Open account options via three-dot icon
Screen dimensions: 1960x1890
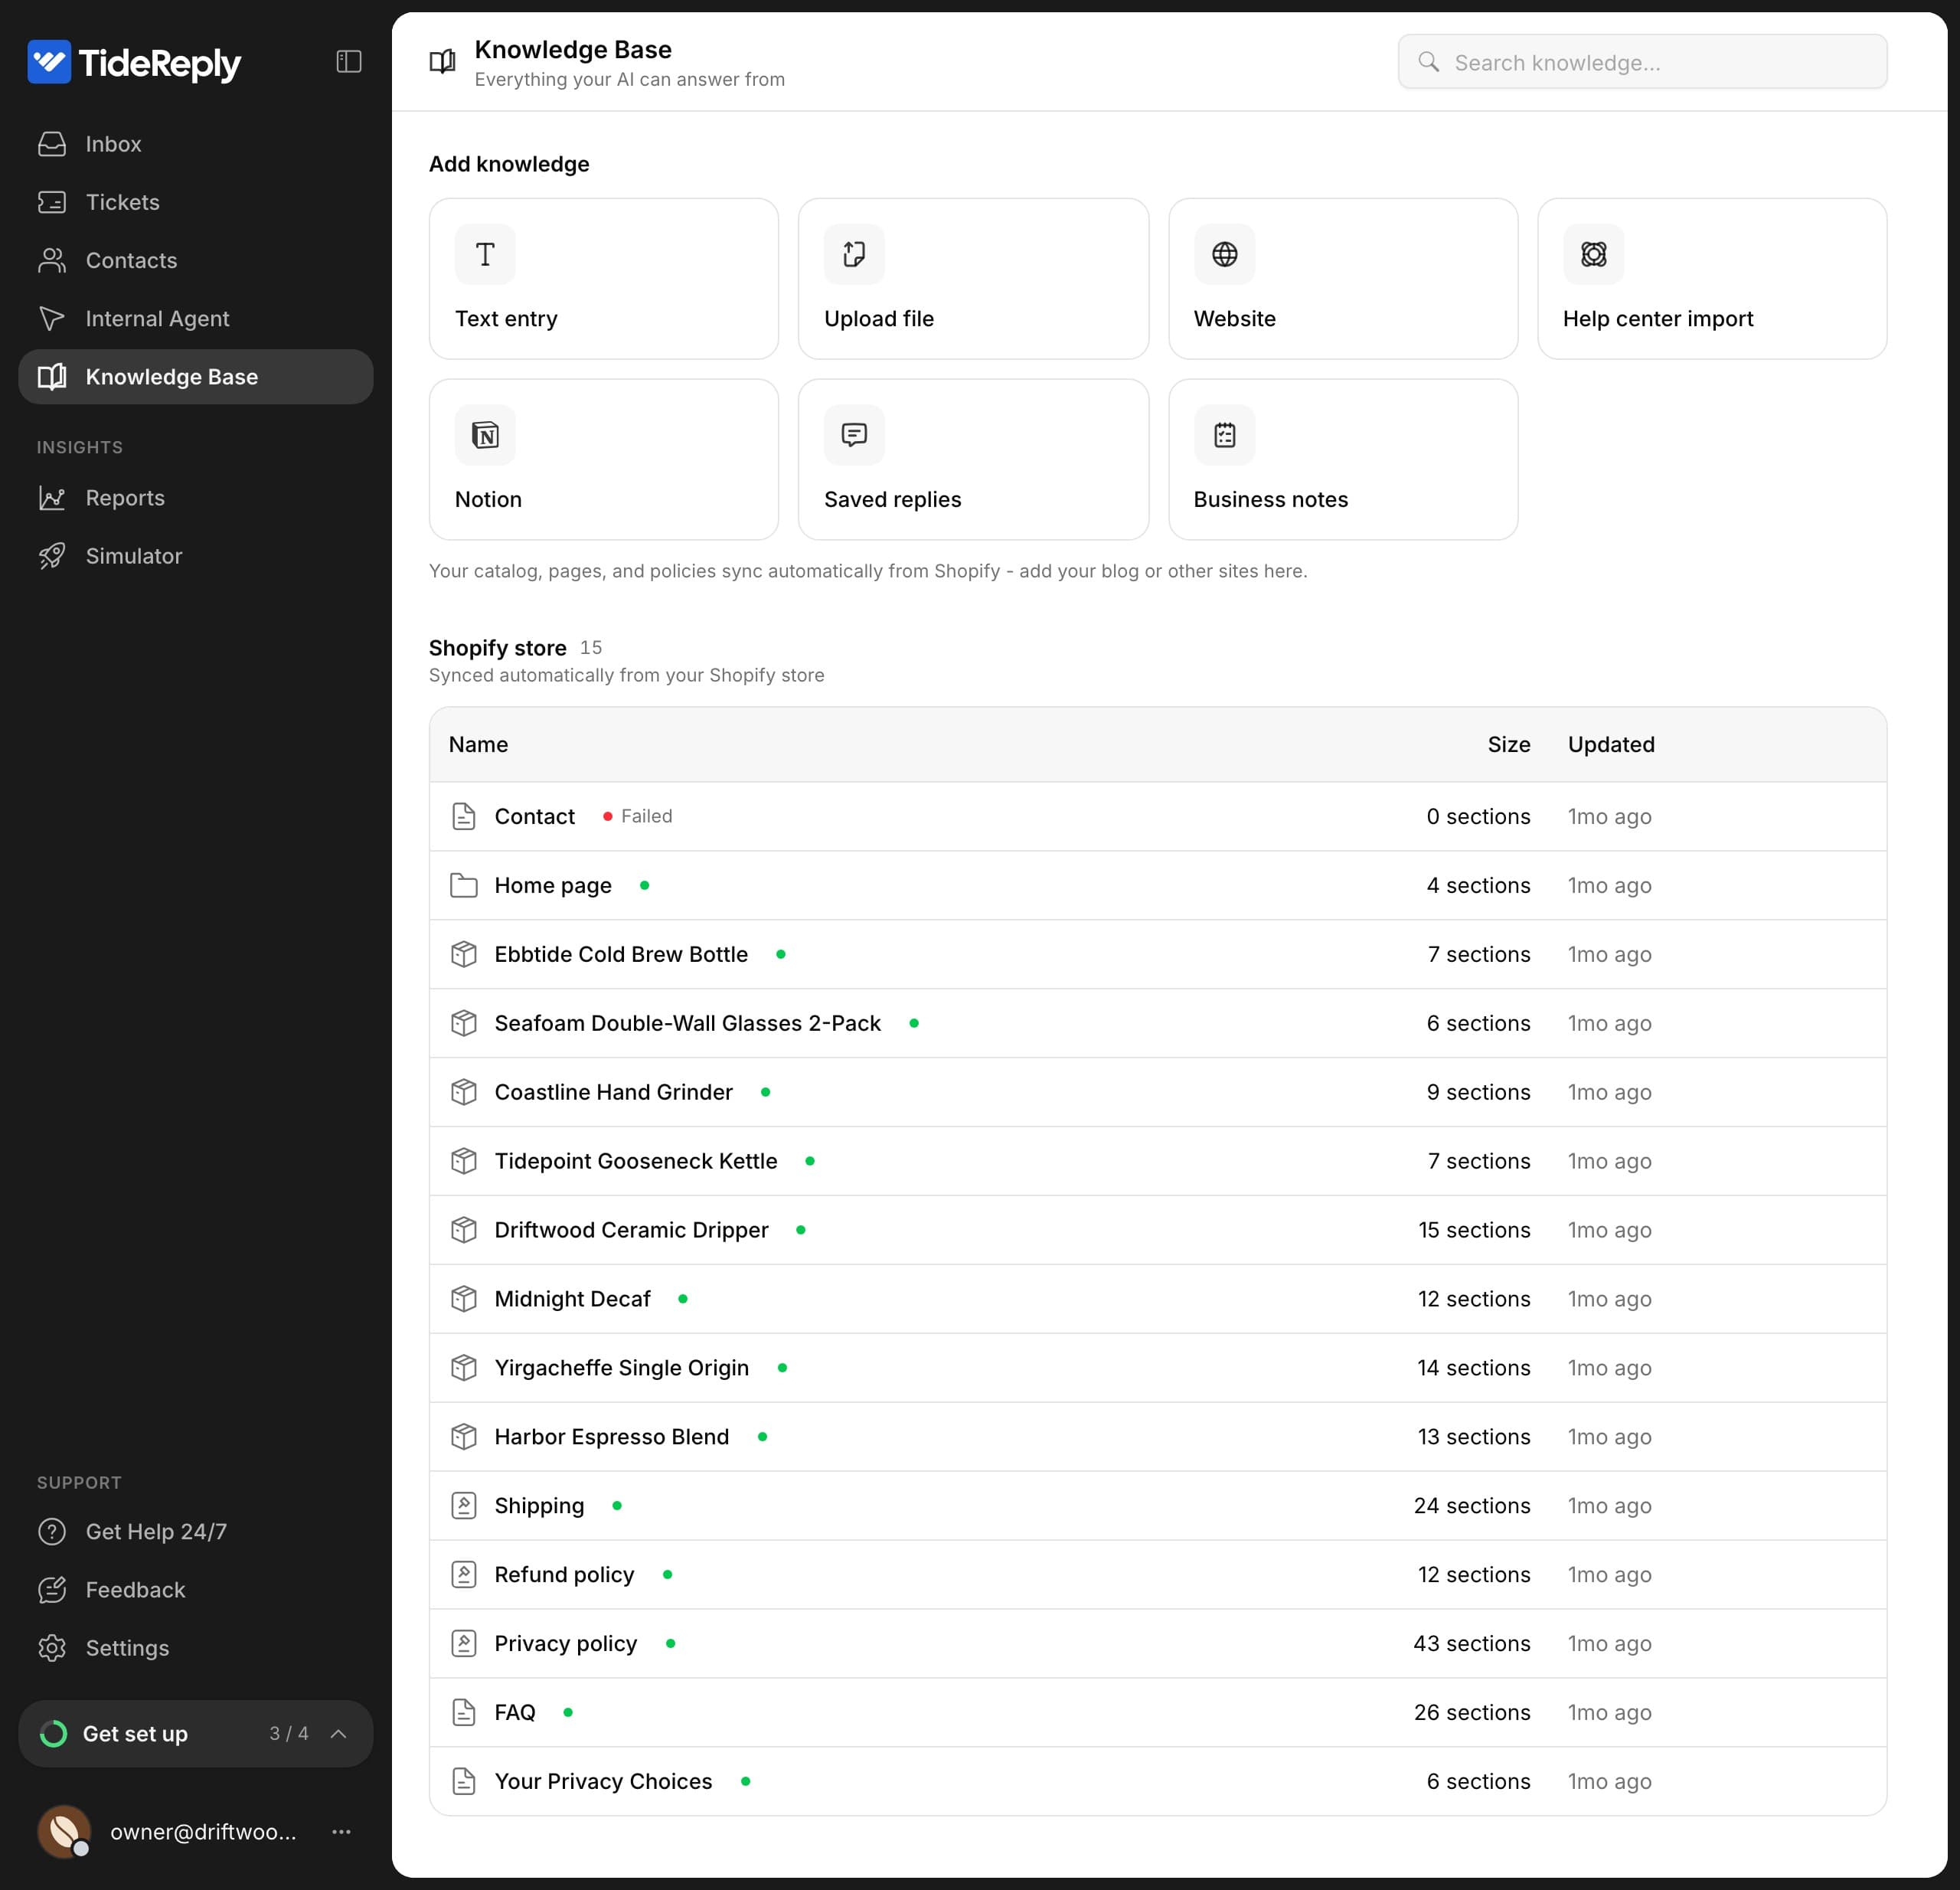[x=341, y=1832]
